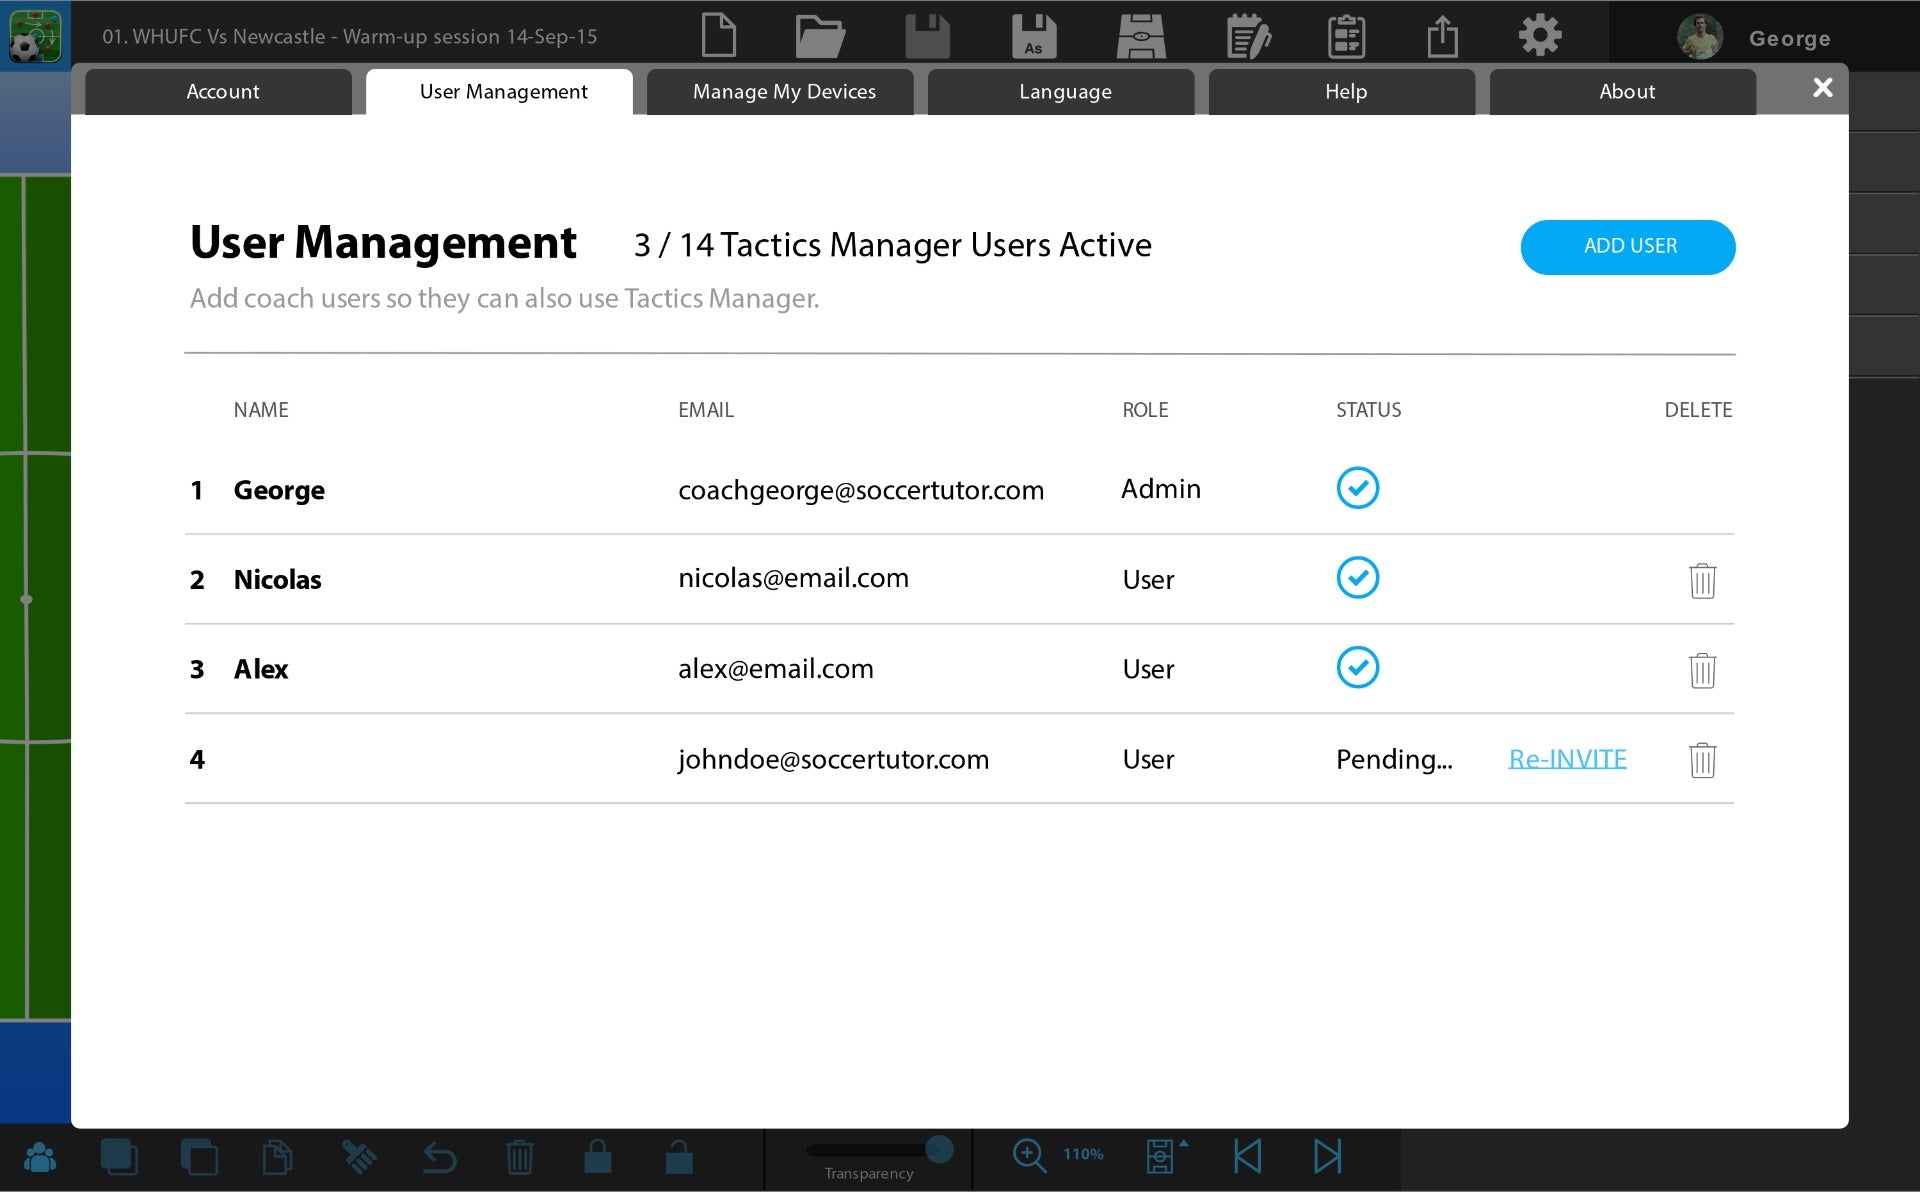Screen dimensions: 1920x1192
Task: Open the pitch selection icon in top toolbar
Action: 1141,36
